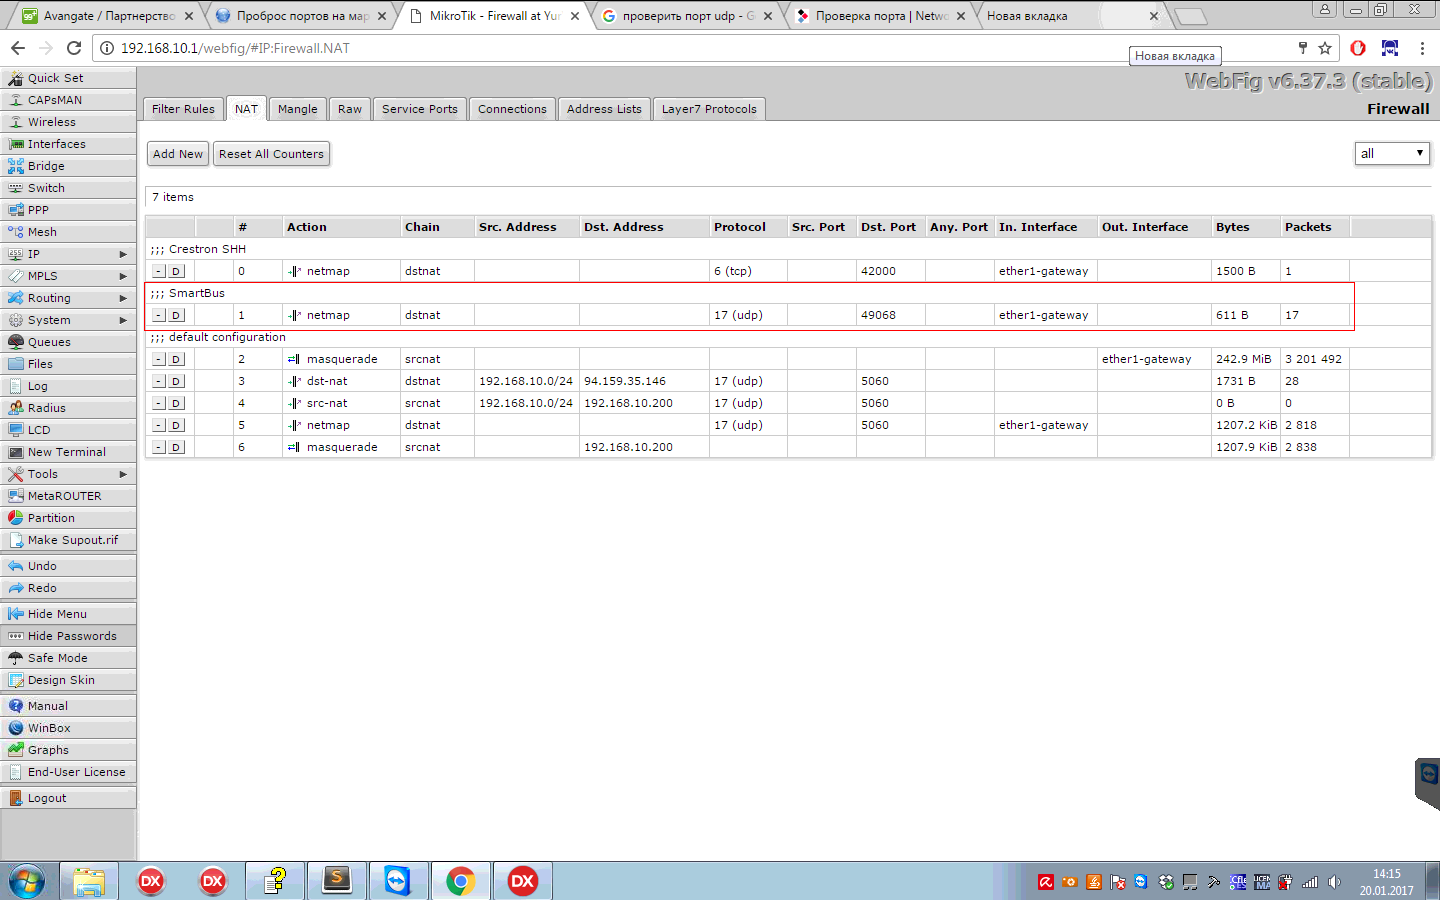Disable masquerade rule 2 with D button
Viewport: 1440px width, 900px height.
point(176,359)
